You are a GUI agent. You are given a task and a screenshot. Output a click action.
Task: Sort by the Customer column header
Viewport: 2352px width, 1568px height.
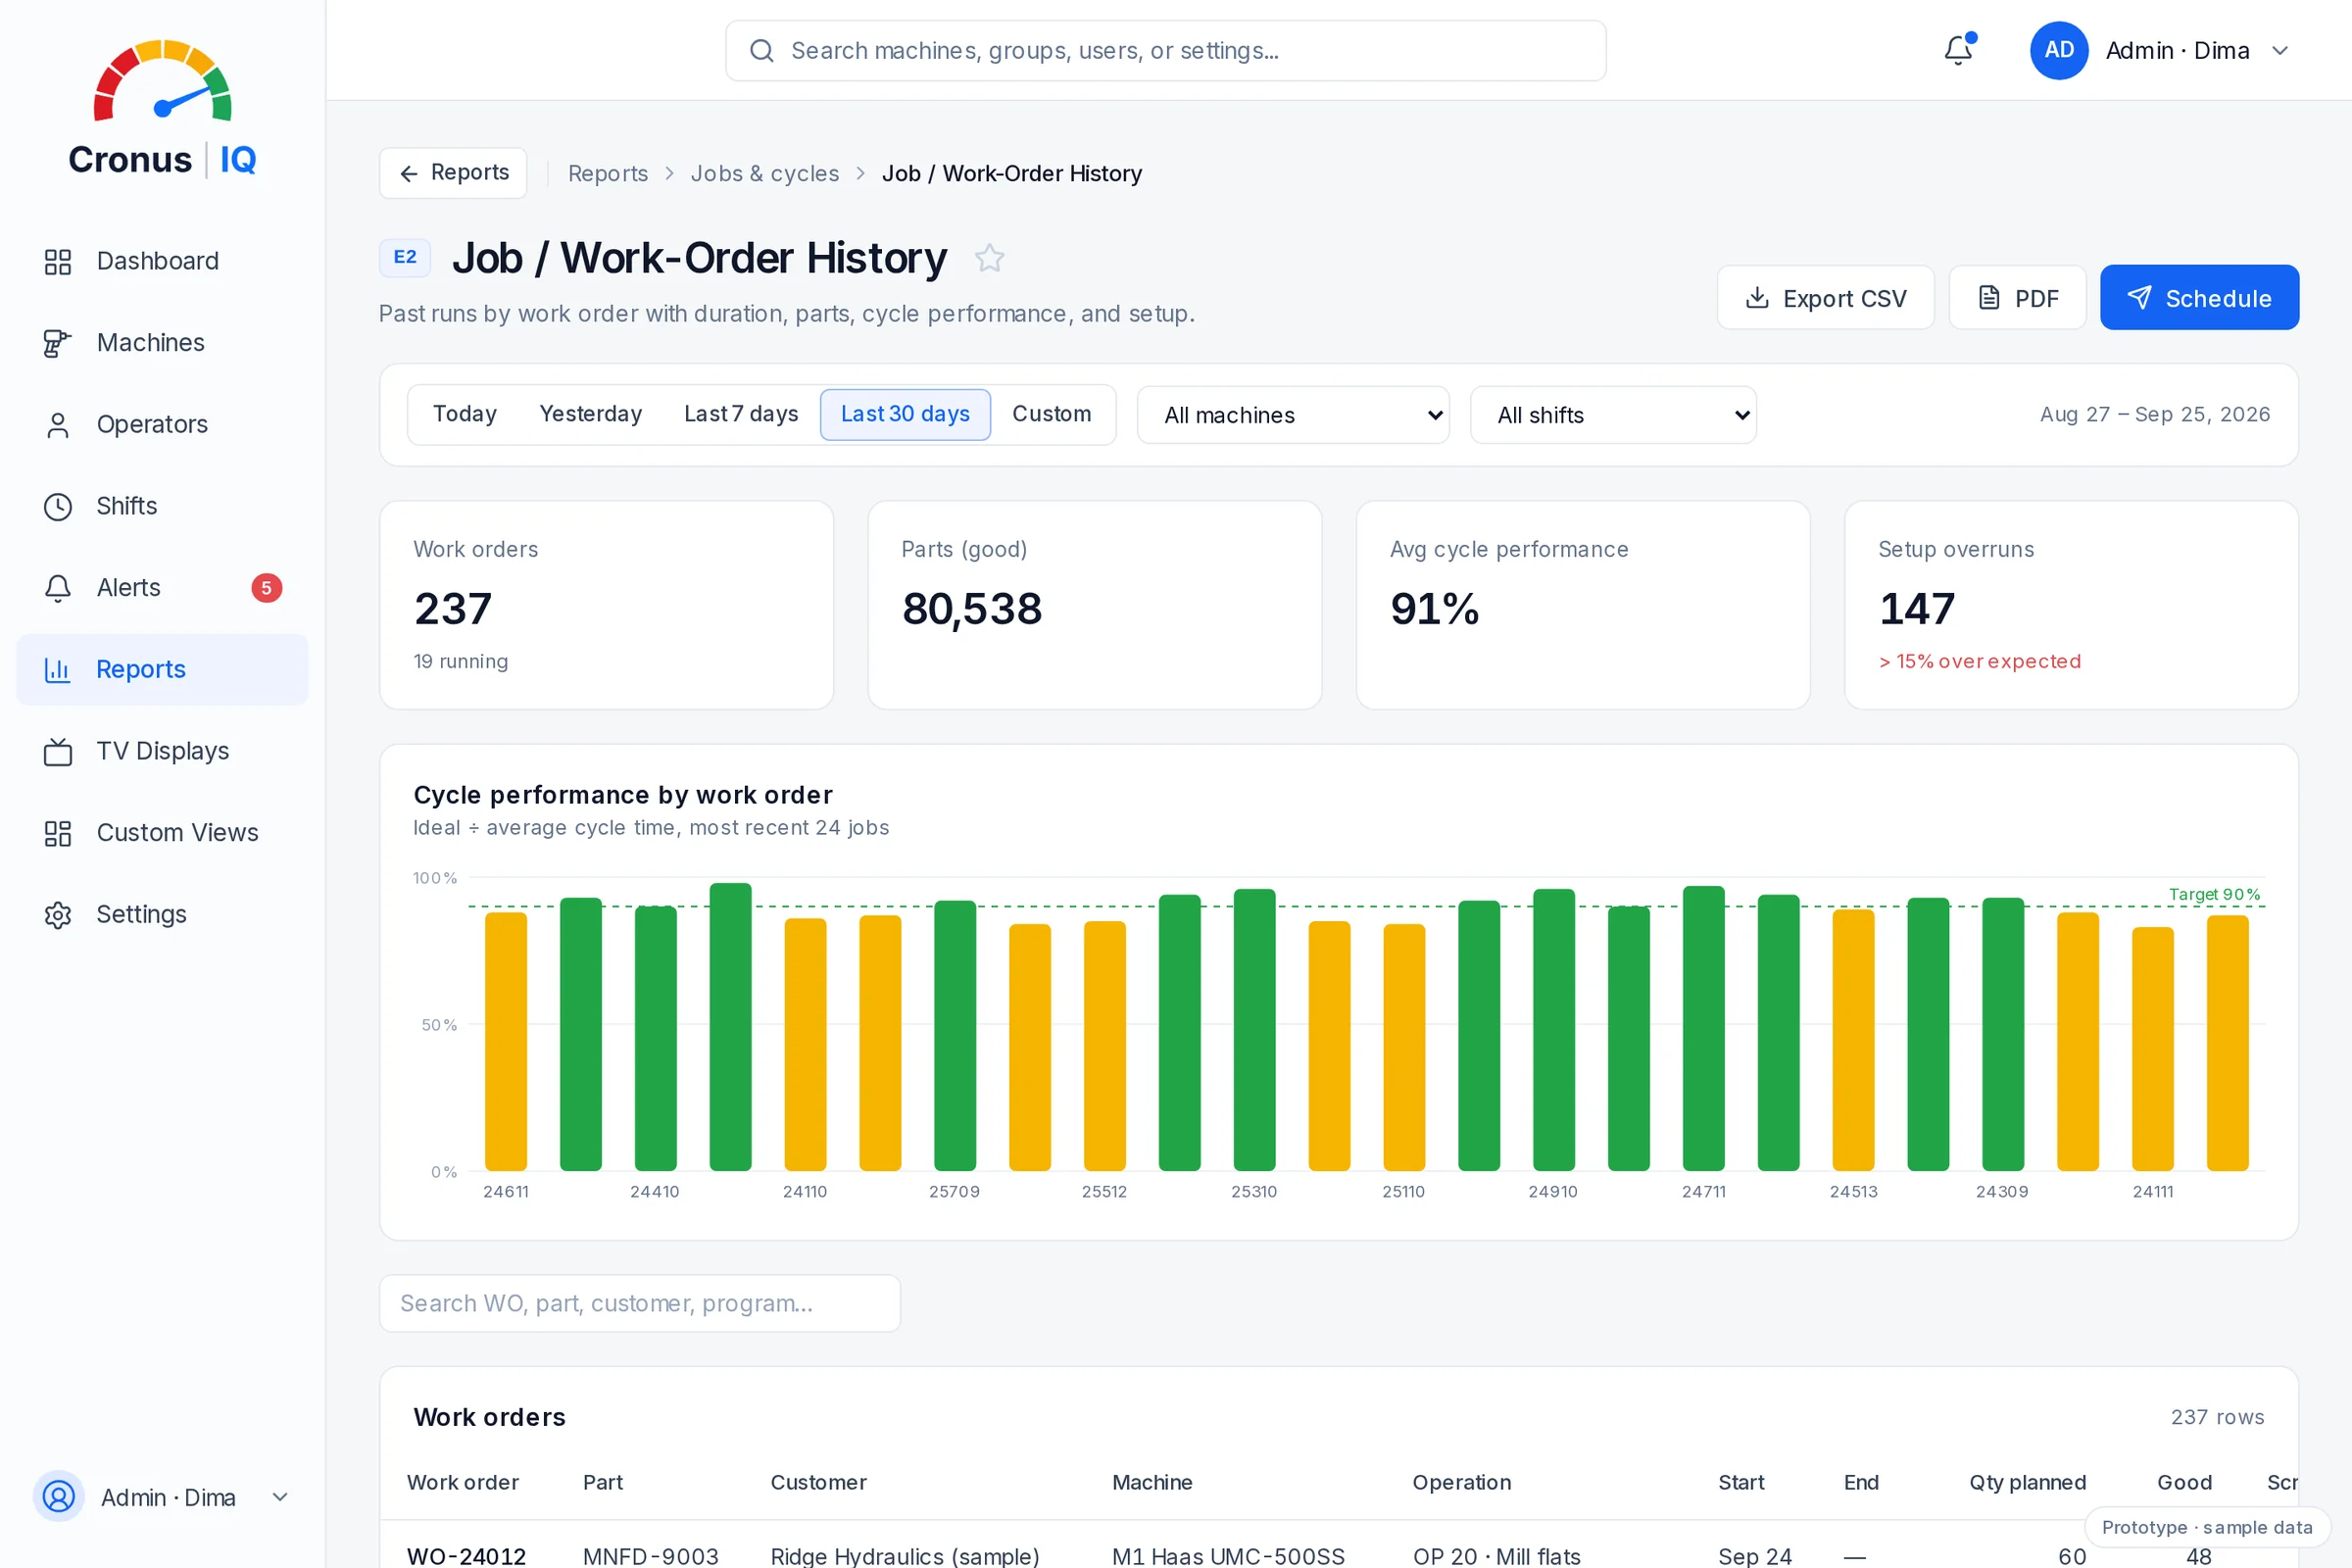[x=818, y=1482]
